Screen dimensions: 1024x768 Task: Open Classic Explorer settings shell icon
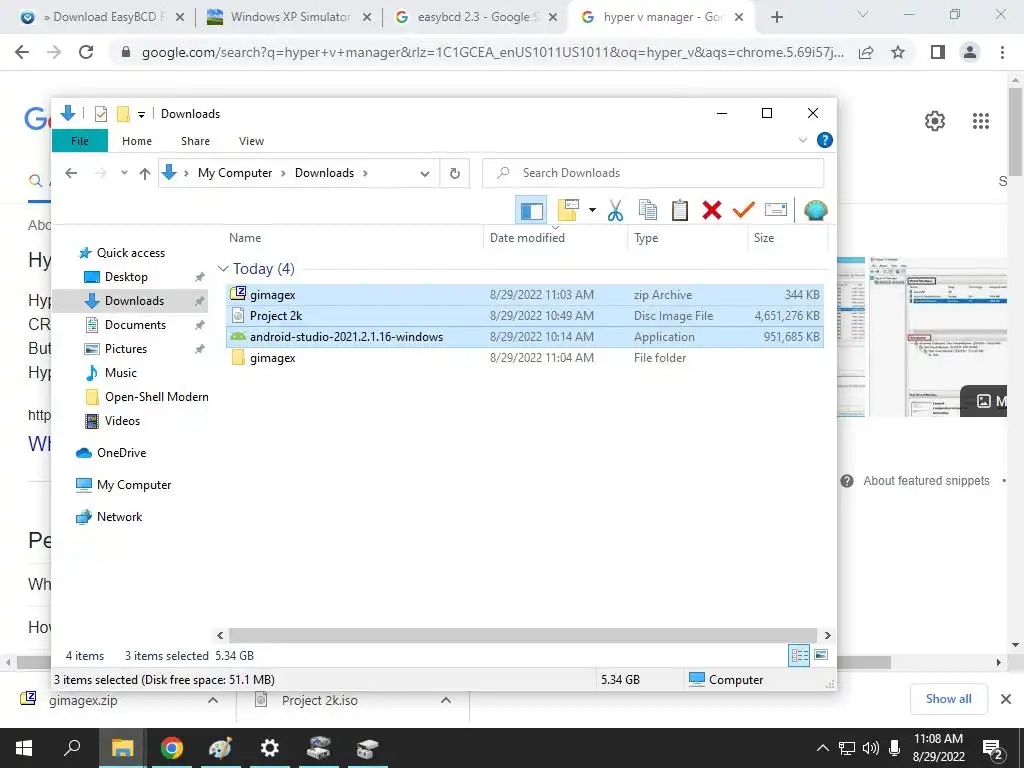click(x=816, y=210)
